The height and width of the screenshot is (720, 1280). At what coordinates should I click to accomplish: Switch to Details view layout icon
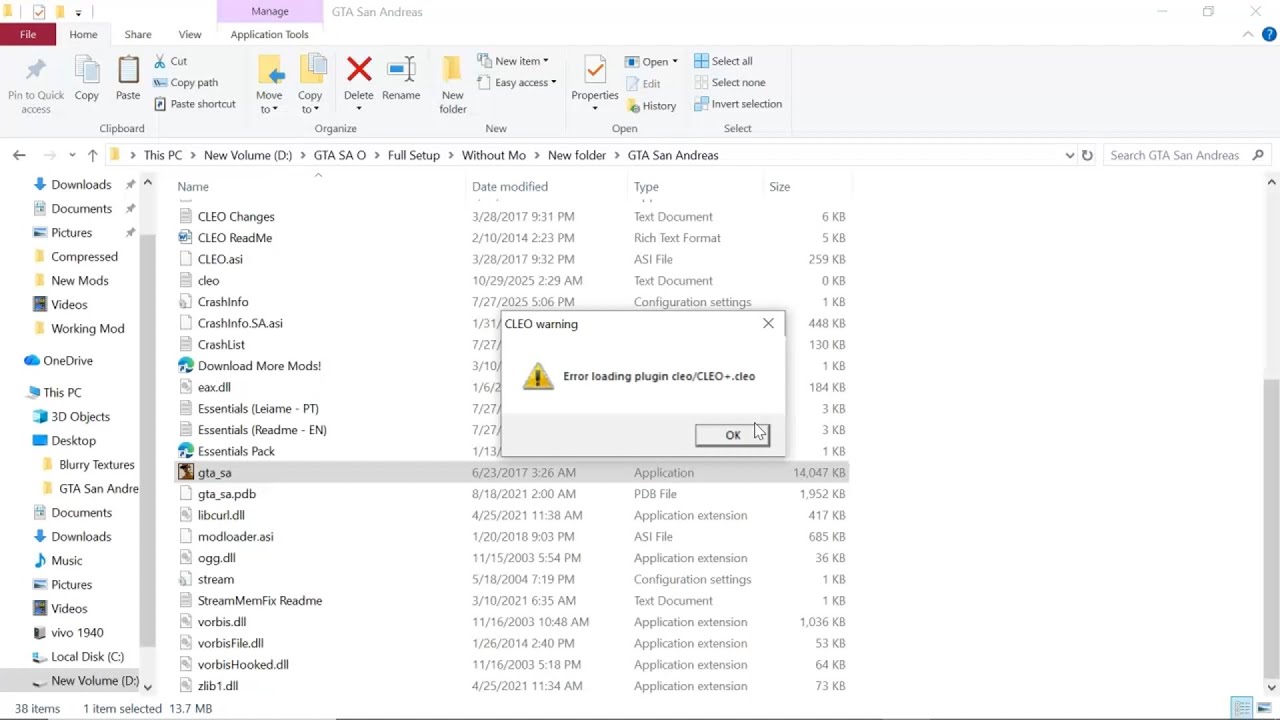(1242, 708)
